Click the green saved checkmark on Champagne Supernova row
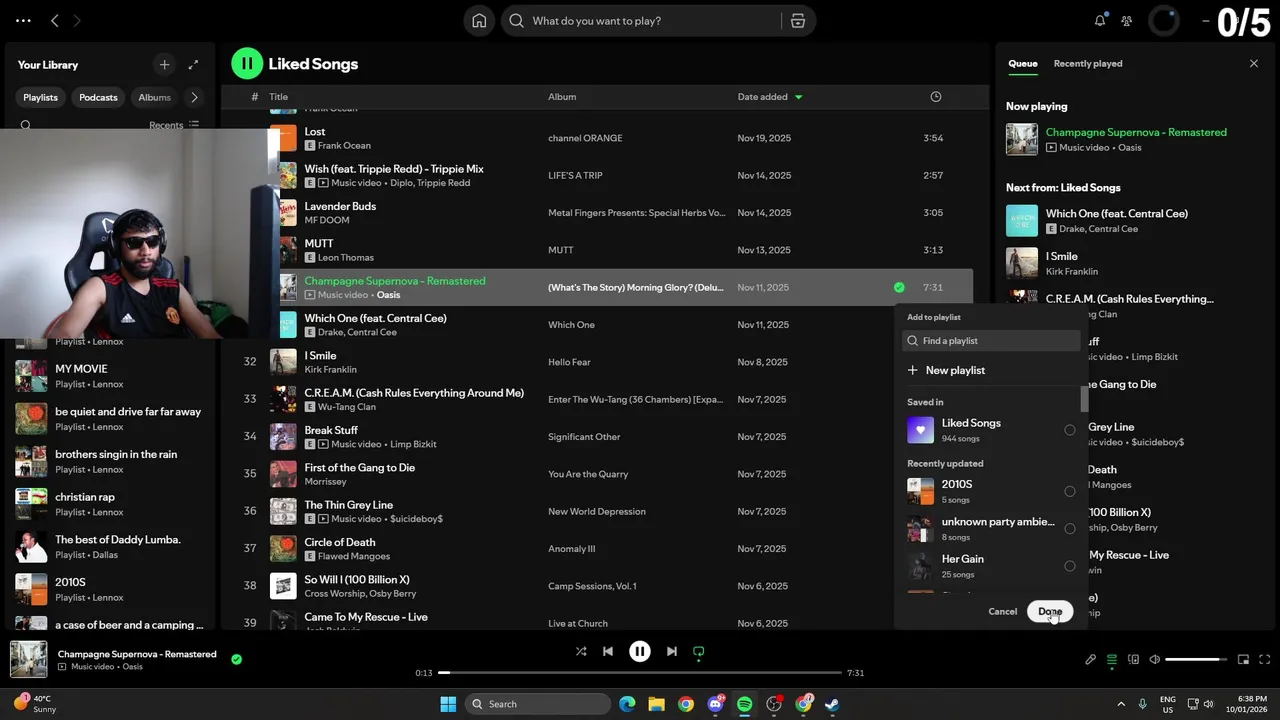 [x=899, y=287]
